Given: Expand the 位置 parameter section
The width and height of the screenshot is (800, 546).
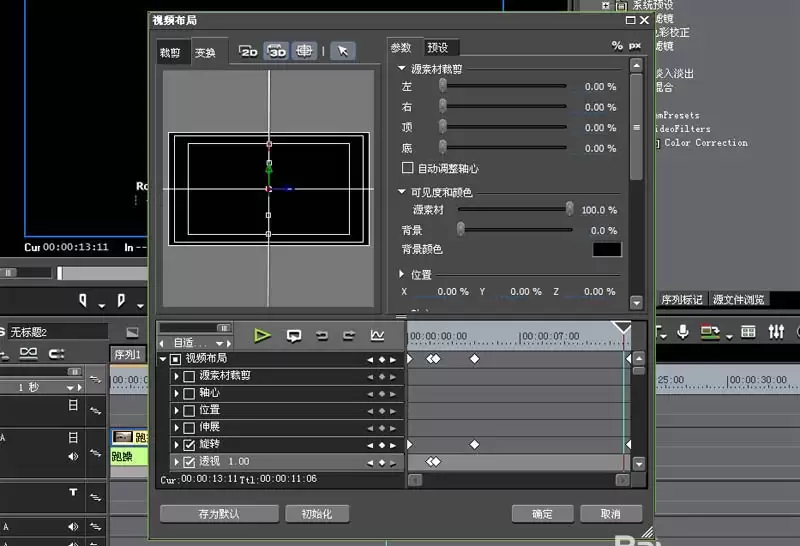Looking at the screenshot, I should 402,275.
